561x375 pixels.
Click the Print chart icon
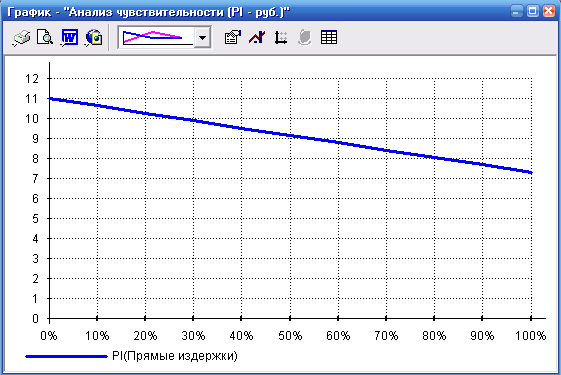tap(22, 38)
